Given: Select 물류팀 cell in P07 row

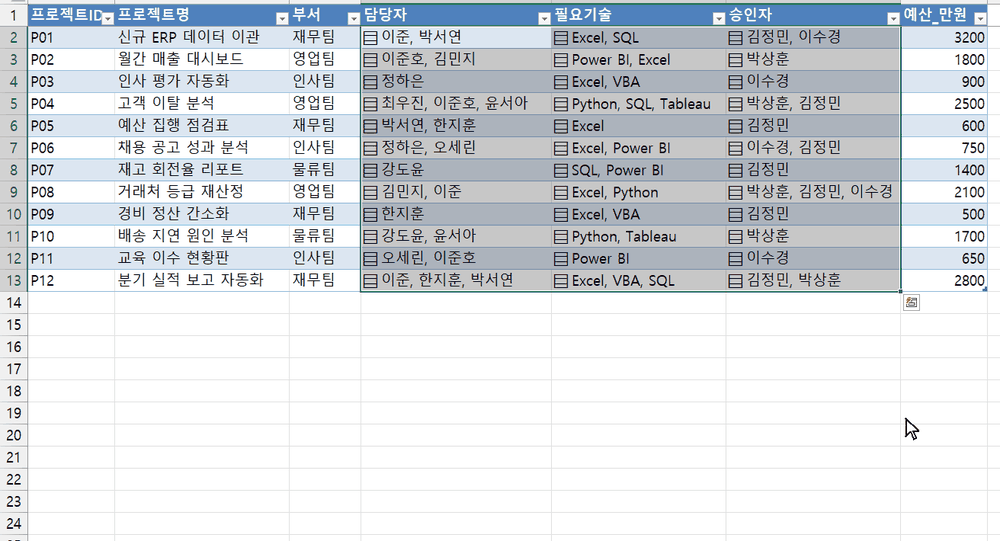Looking at the screenshot, I should 325,170.
